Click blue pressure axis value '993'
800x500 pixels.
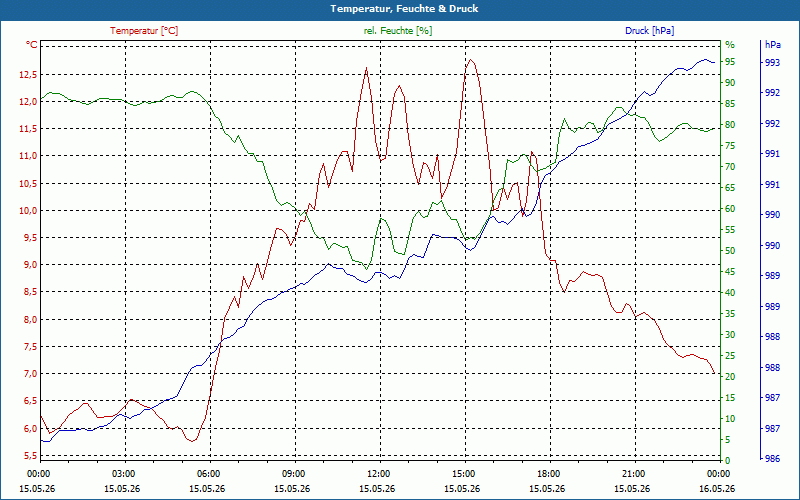(x=772, y=63)
